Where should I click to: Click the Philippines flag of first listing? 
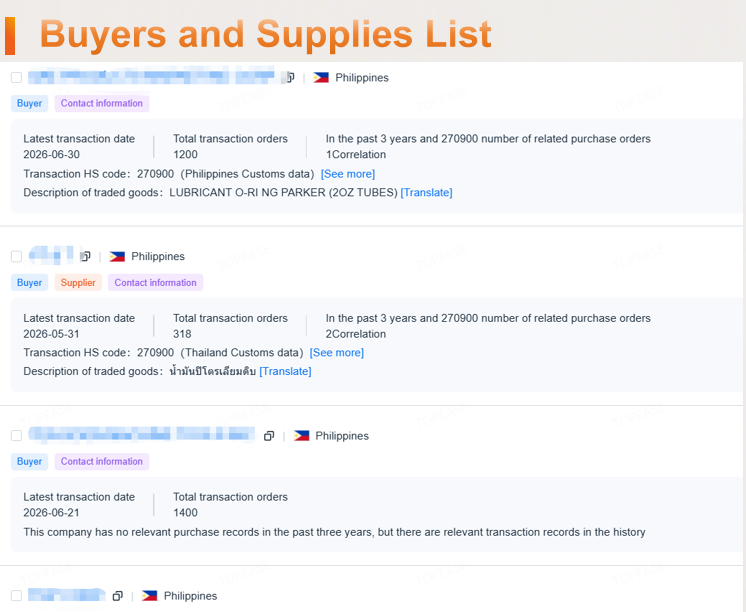tap(321, 78)
